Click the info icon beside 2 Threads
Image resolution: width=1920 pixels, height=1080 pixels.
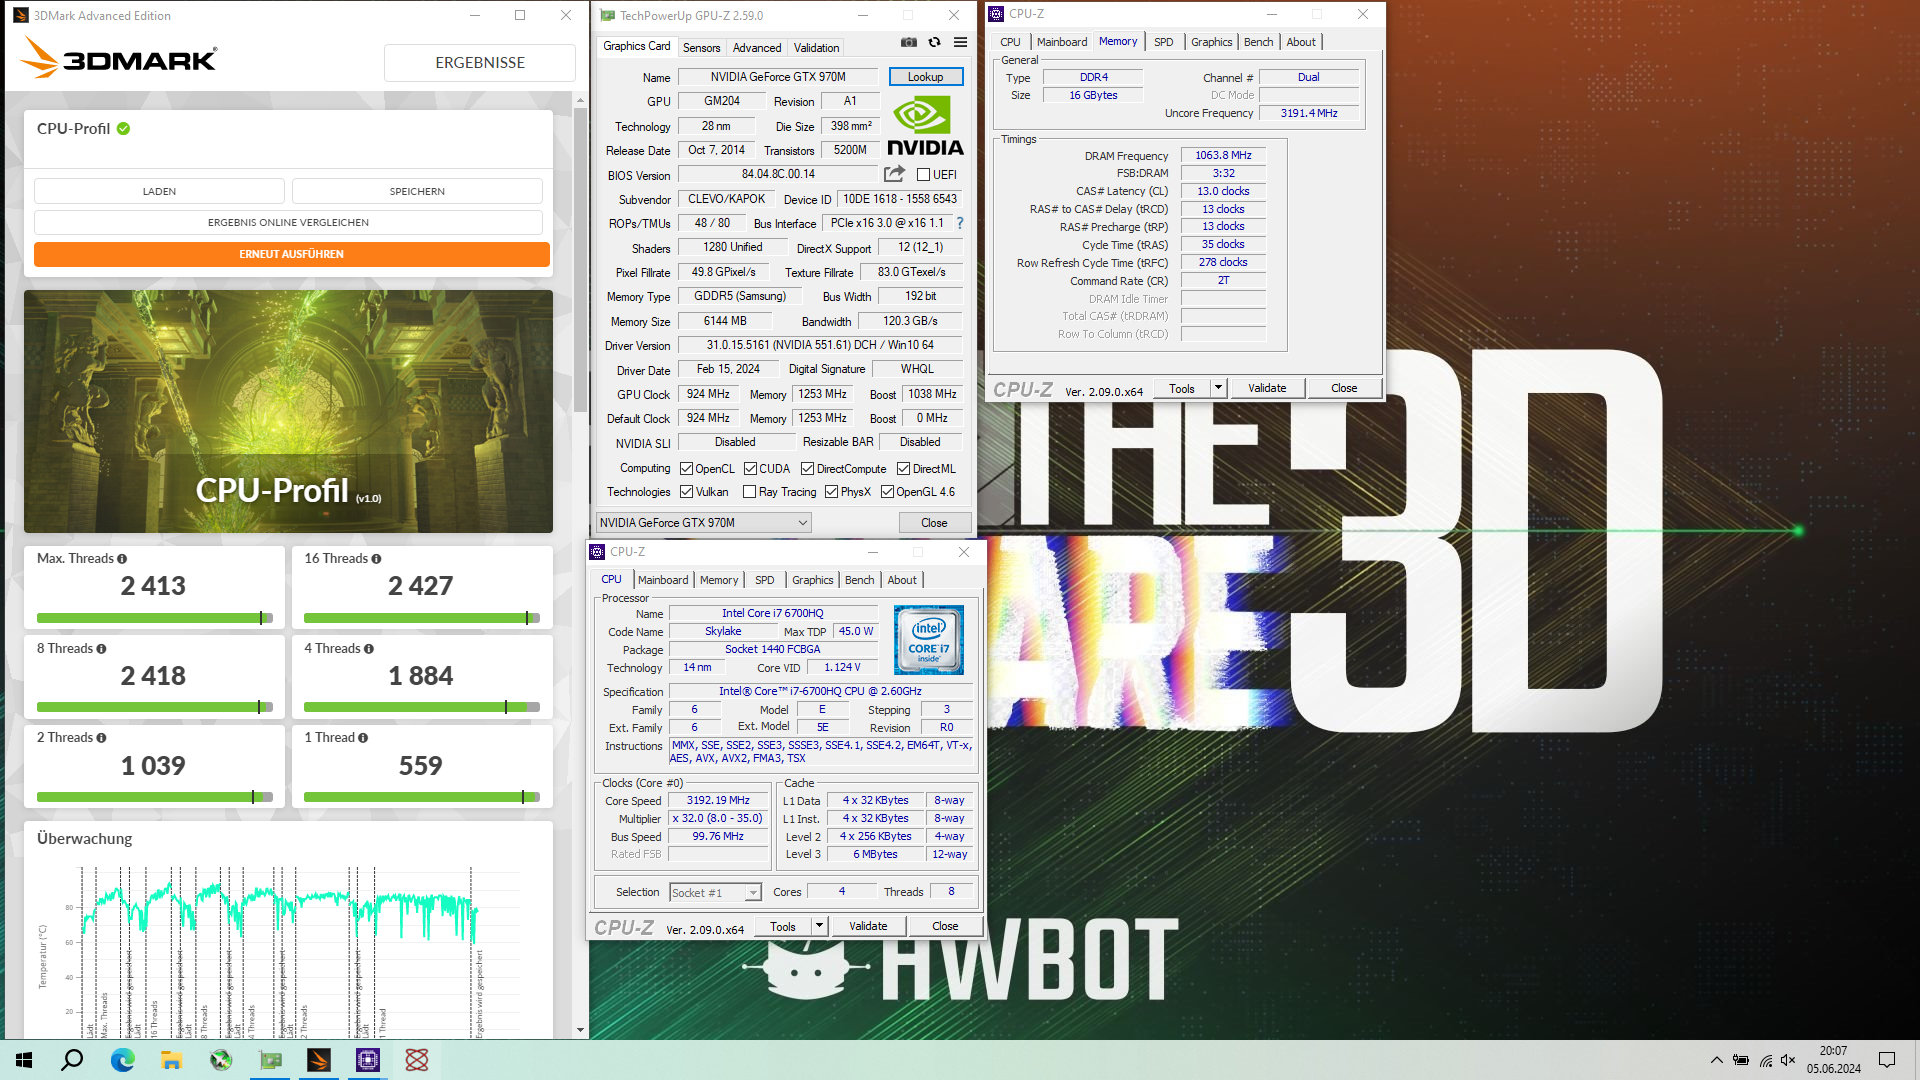pos(101,738)
